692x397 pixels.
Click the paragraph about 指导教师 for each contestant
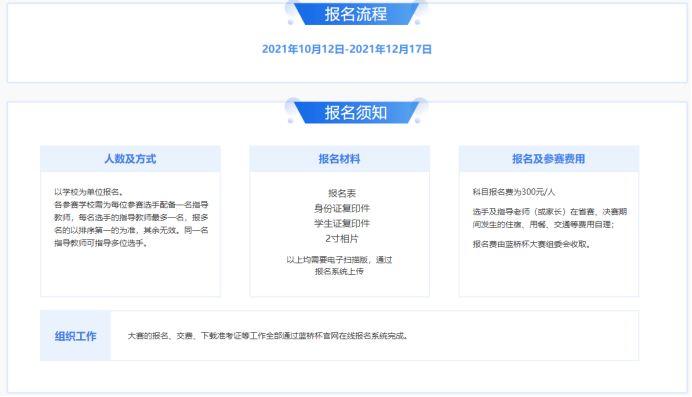(x=131, y=224)
